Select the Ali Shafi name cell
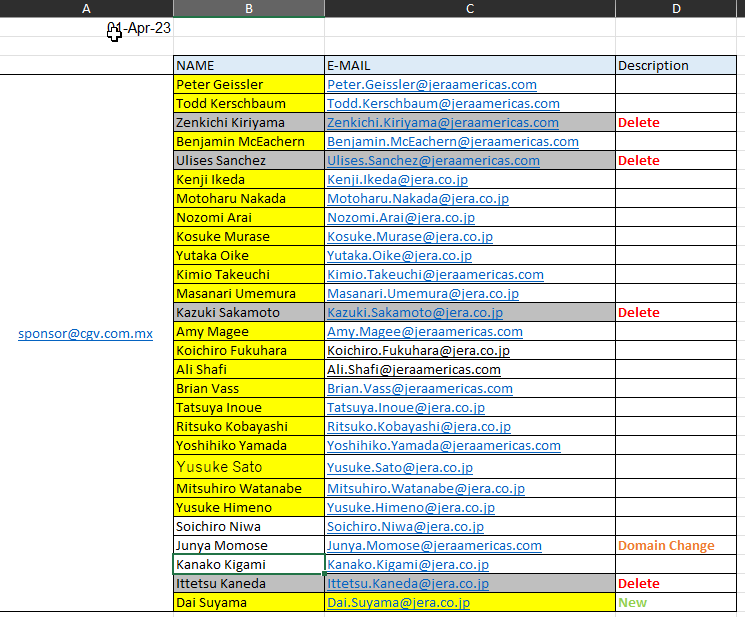Viewport: 745px width, 617px height. (x=249, y=369)
